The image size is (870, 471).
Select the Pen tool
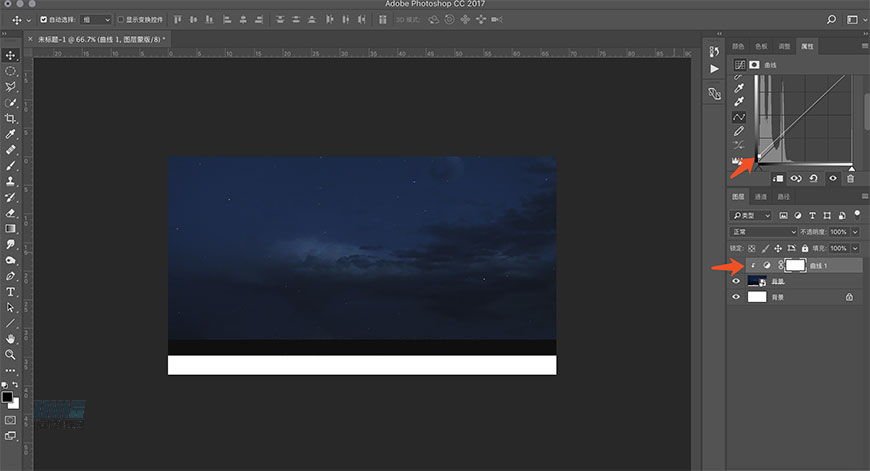11,276
